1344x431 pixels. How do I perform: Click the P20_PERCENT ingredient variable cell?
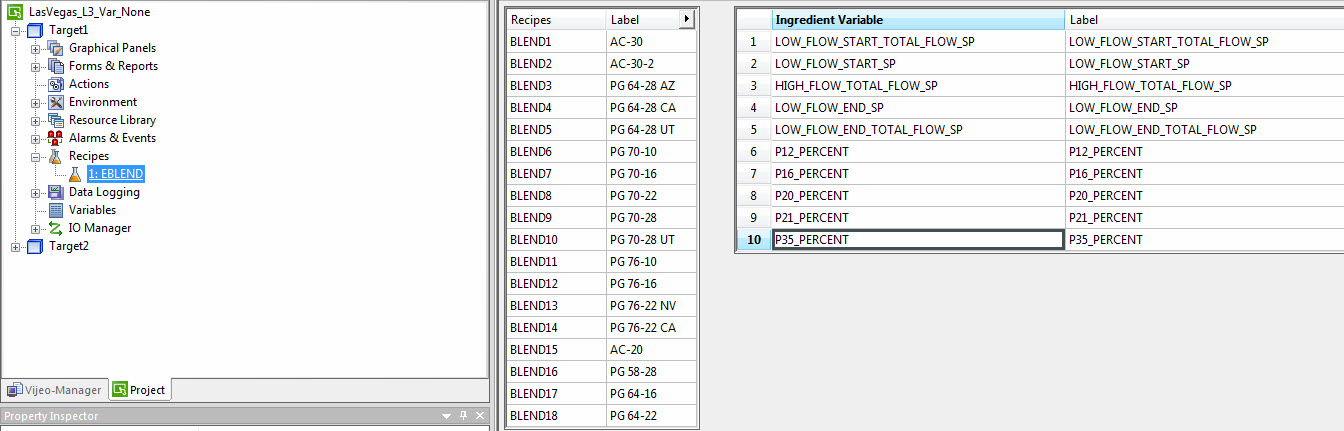918,196
